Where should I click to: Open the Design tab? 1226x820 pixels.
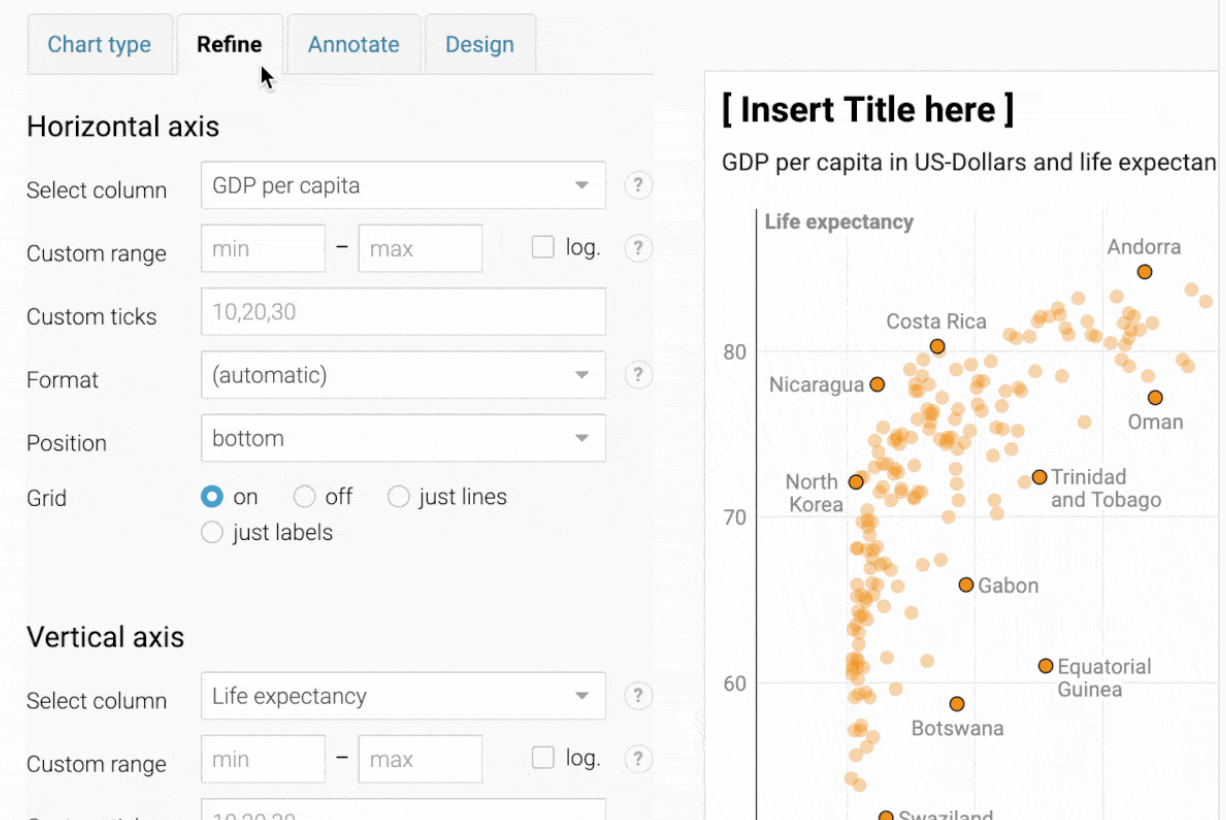479,45
